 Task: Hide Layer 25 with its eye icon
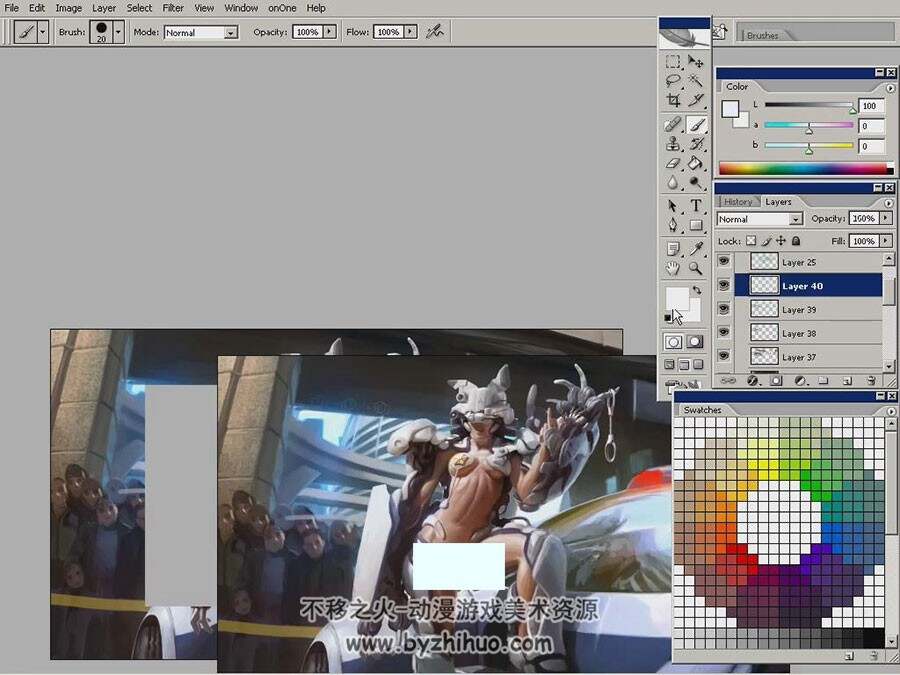pos(724,261)
